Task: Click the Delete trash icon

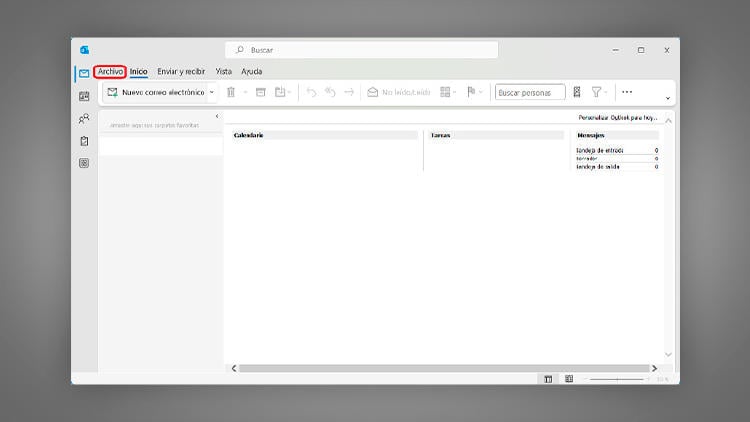Action: (x=231, y=92)
